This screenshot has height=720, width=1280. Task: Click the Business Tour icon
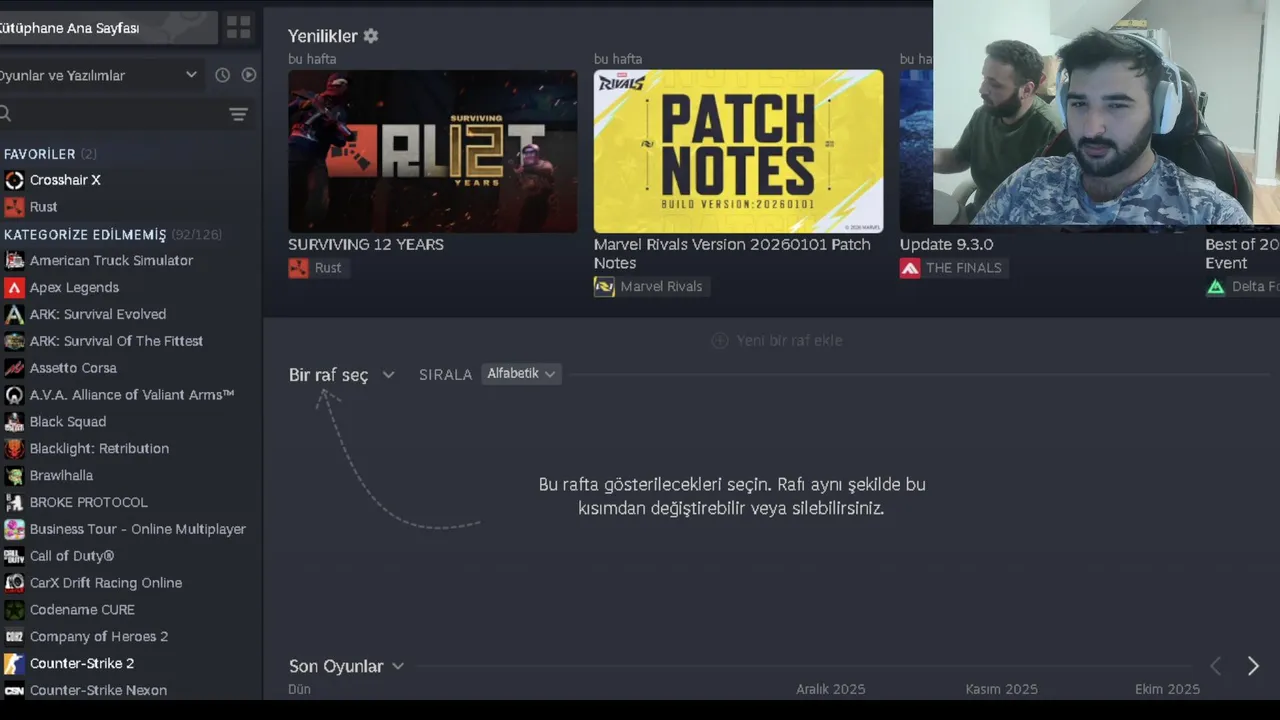(14, 529)
